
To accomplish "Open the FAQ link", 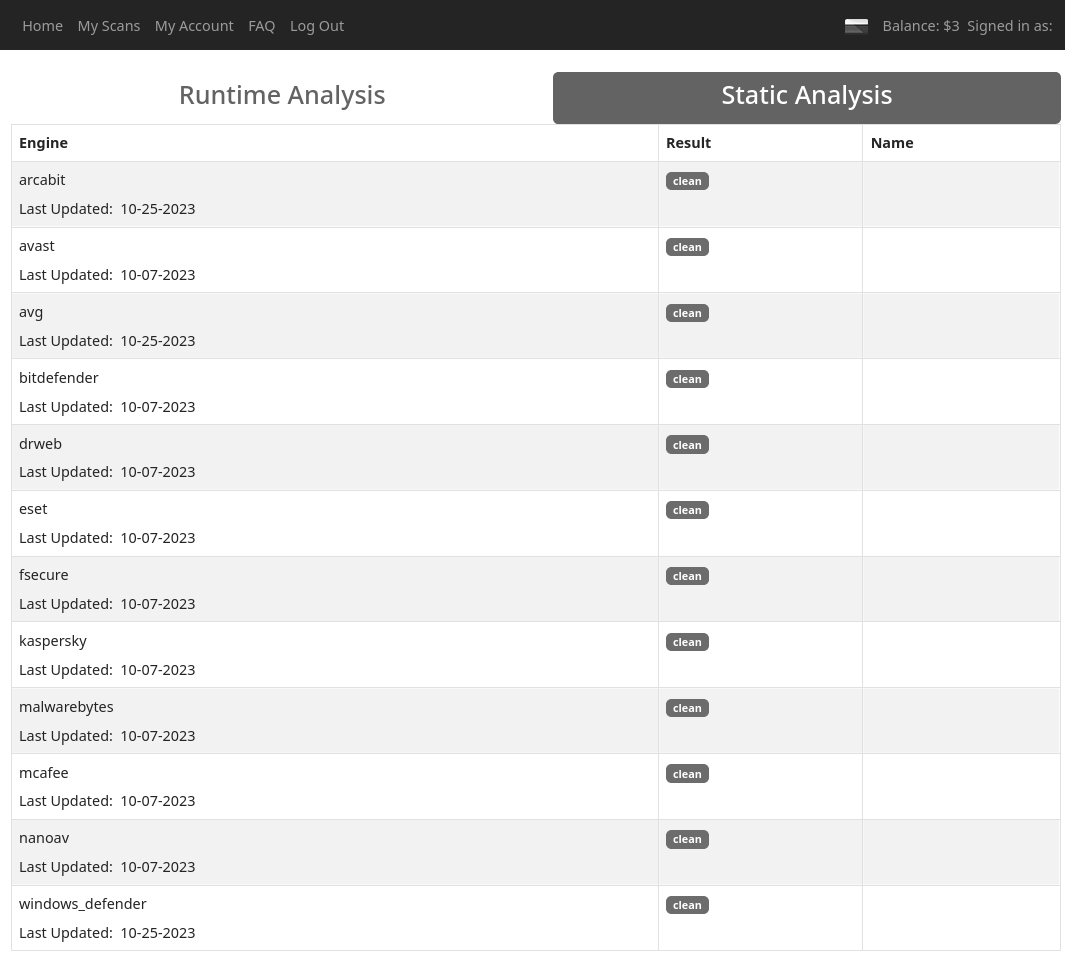I will point(261,26).
